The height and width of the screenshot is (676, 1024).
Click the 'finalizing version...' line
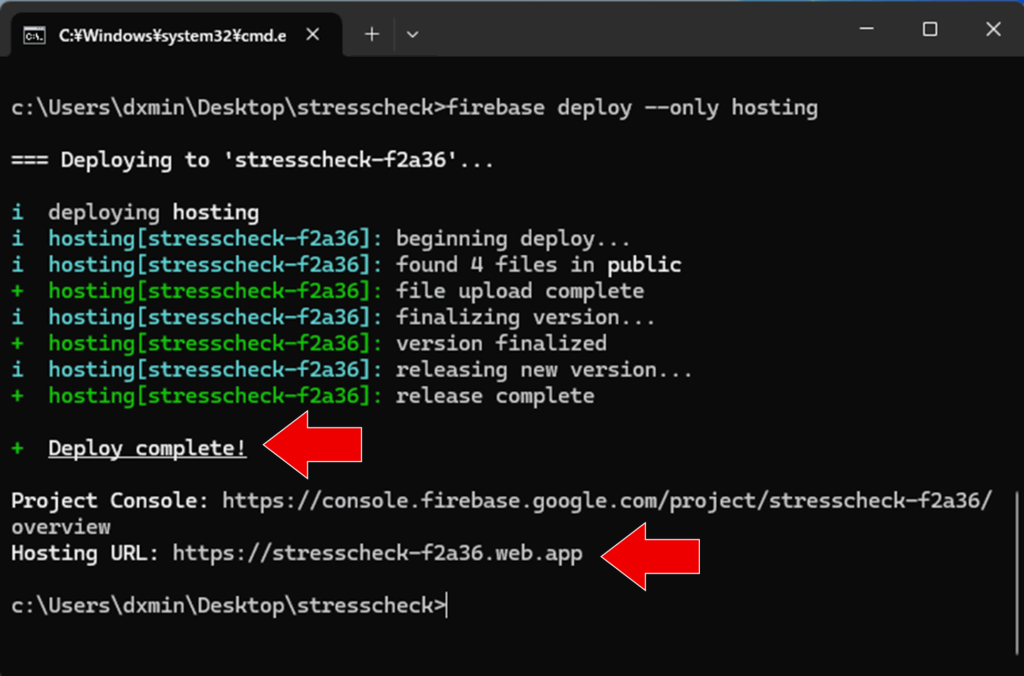[333, 317]
